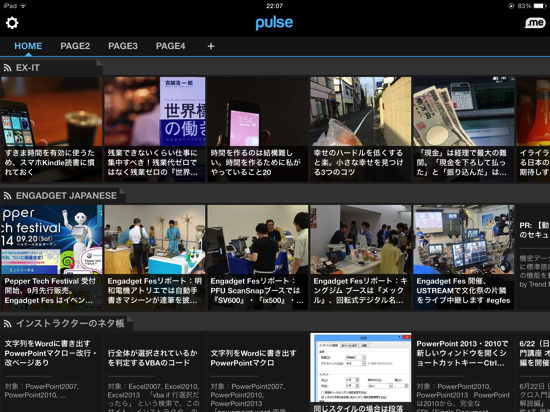
Task: Open the PowerPointマクロー改行・改ページあり article
Action: point(52,372)
